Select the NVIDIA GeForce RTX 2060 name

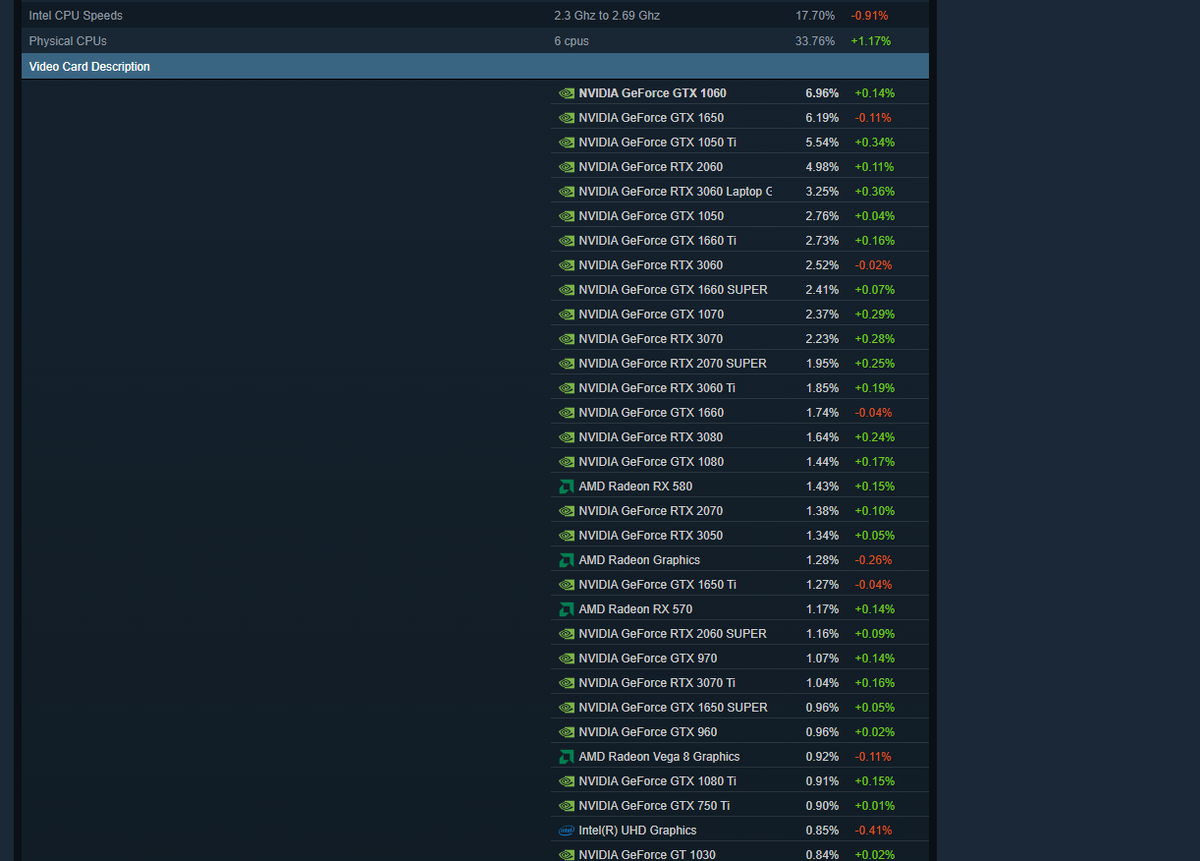[x=650, y=167]
